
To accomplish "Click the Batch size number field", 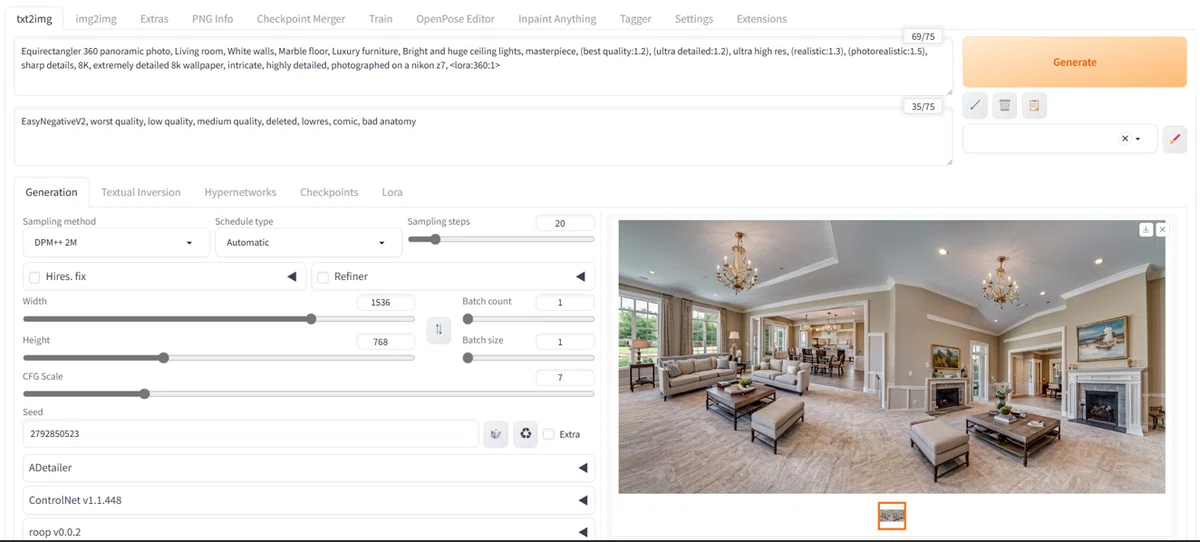I will point(565,341).
